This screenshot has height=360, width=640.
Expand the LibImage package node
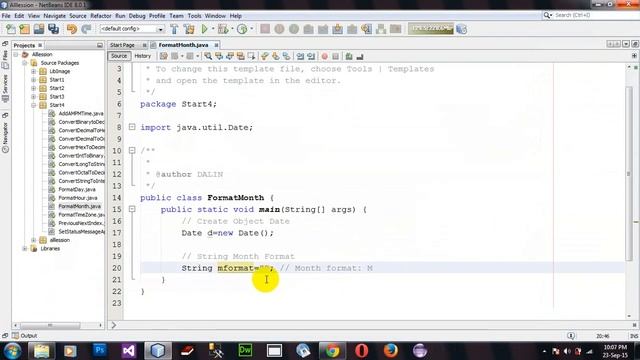tap(33, 71)
